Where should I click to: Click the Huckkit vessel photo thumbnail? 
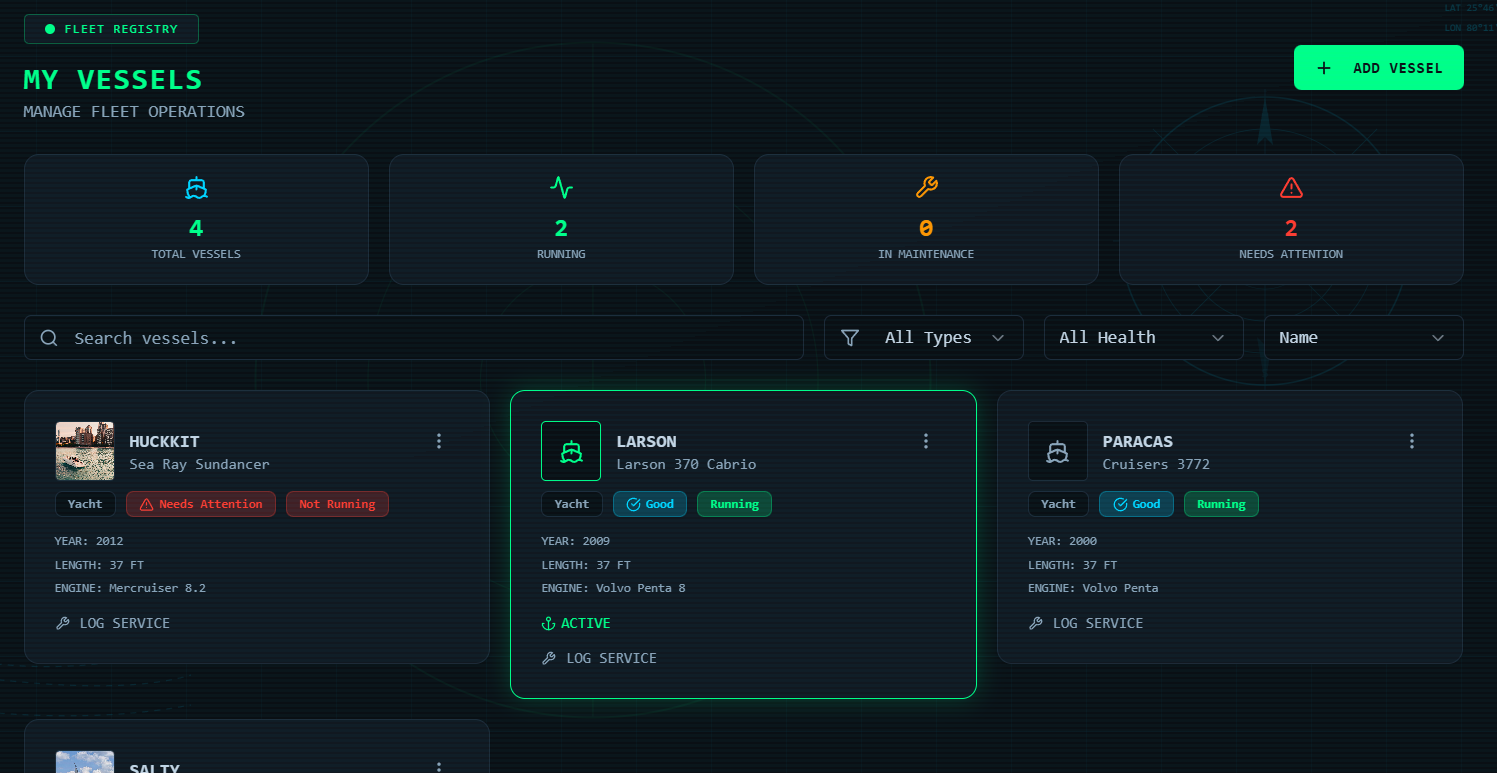tap(85, 451)
